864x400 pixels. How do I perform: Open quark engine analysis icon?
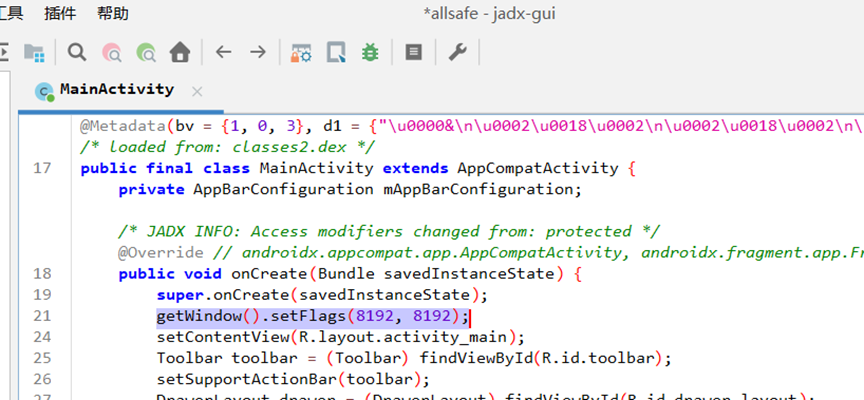[x=336, y=53]
